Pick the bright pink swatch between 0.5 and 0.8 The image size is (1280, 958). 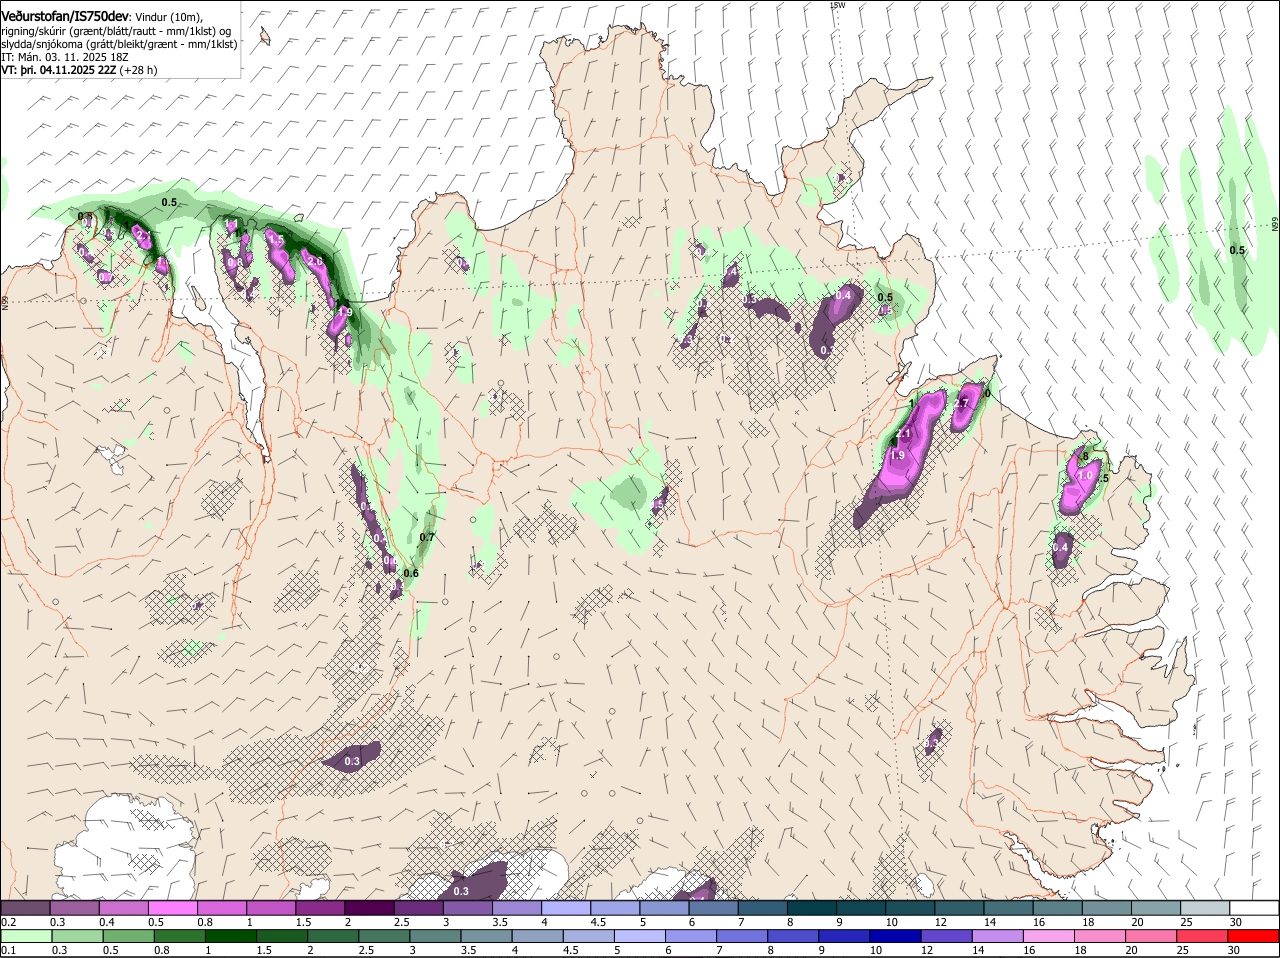(173, 907)
